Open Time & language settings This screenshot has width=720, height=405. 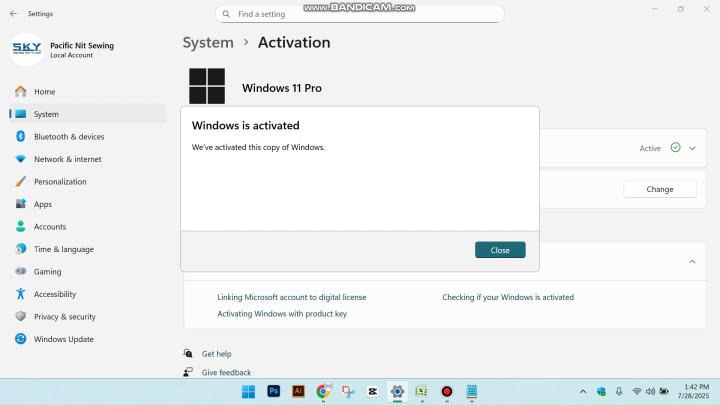87,249
